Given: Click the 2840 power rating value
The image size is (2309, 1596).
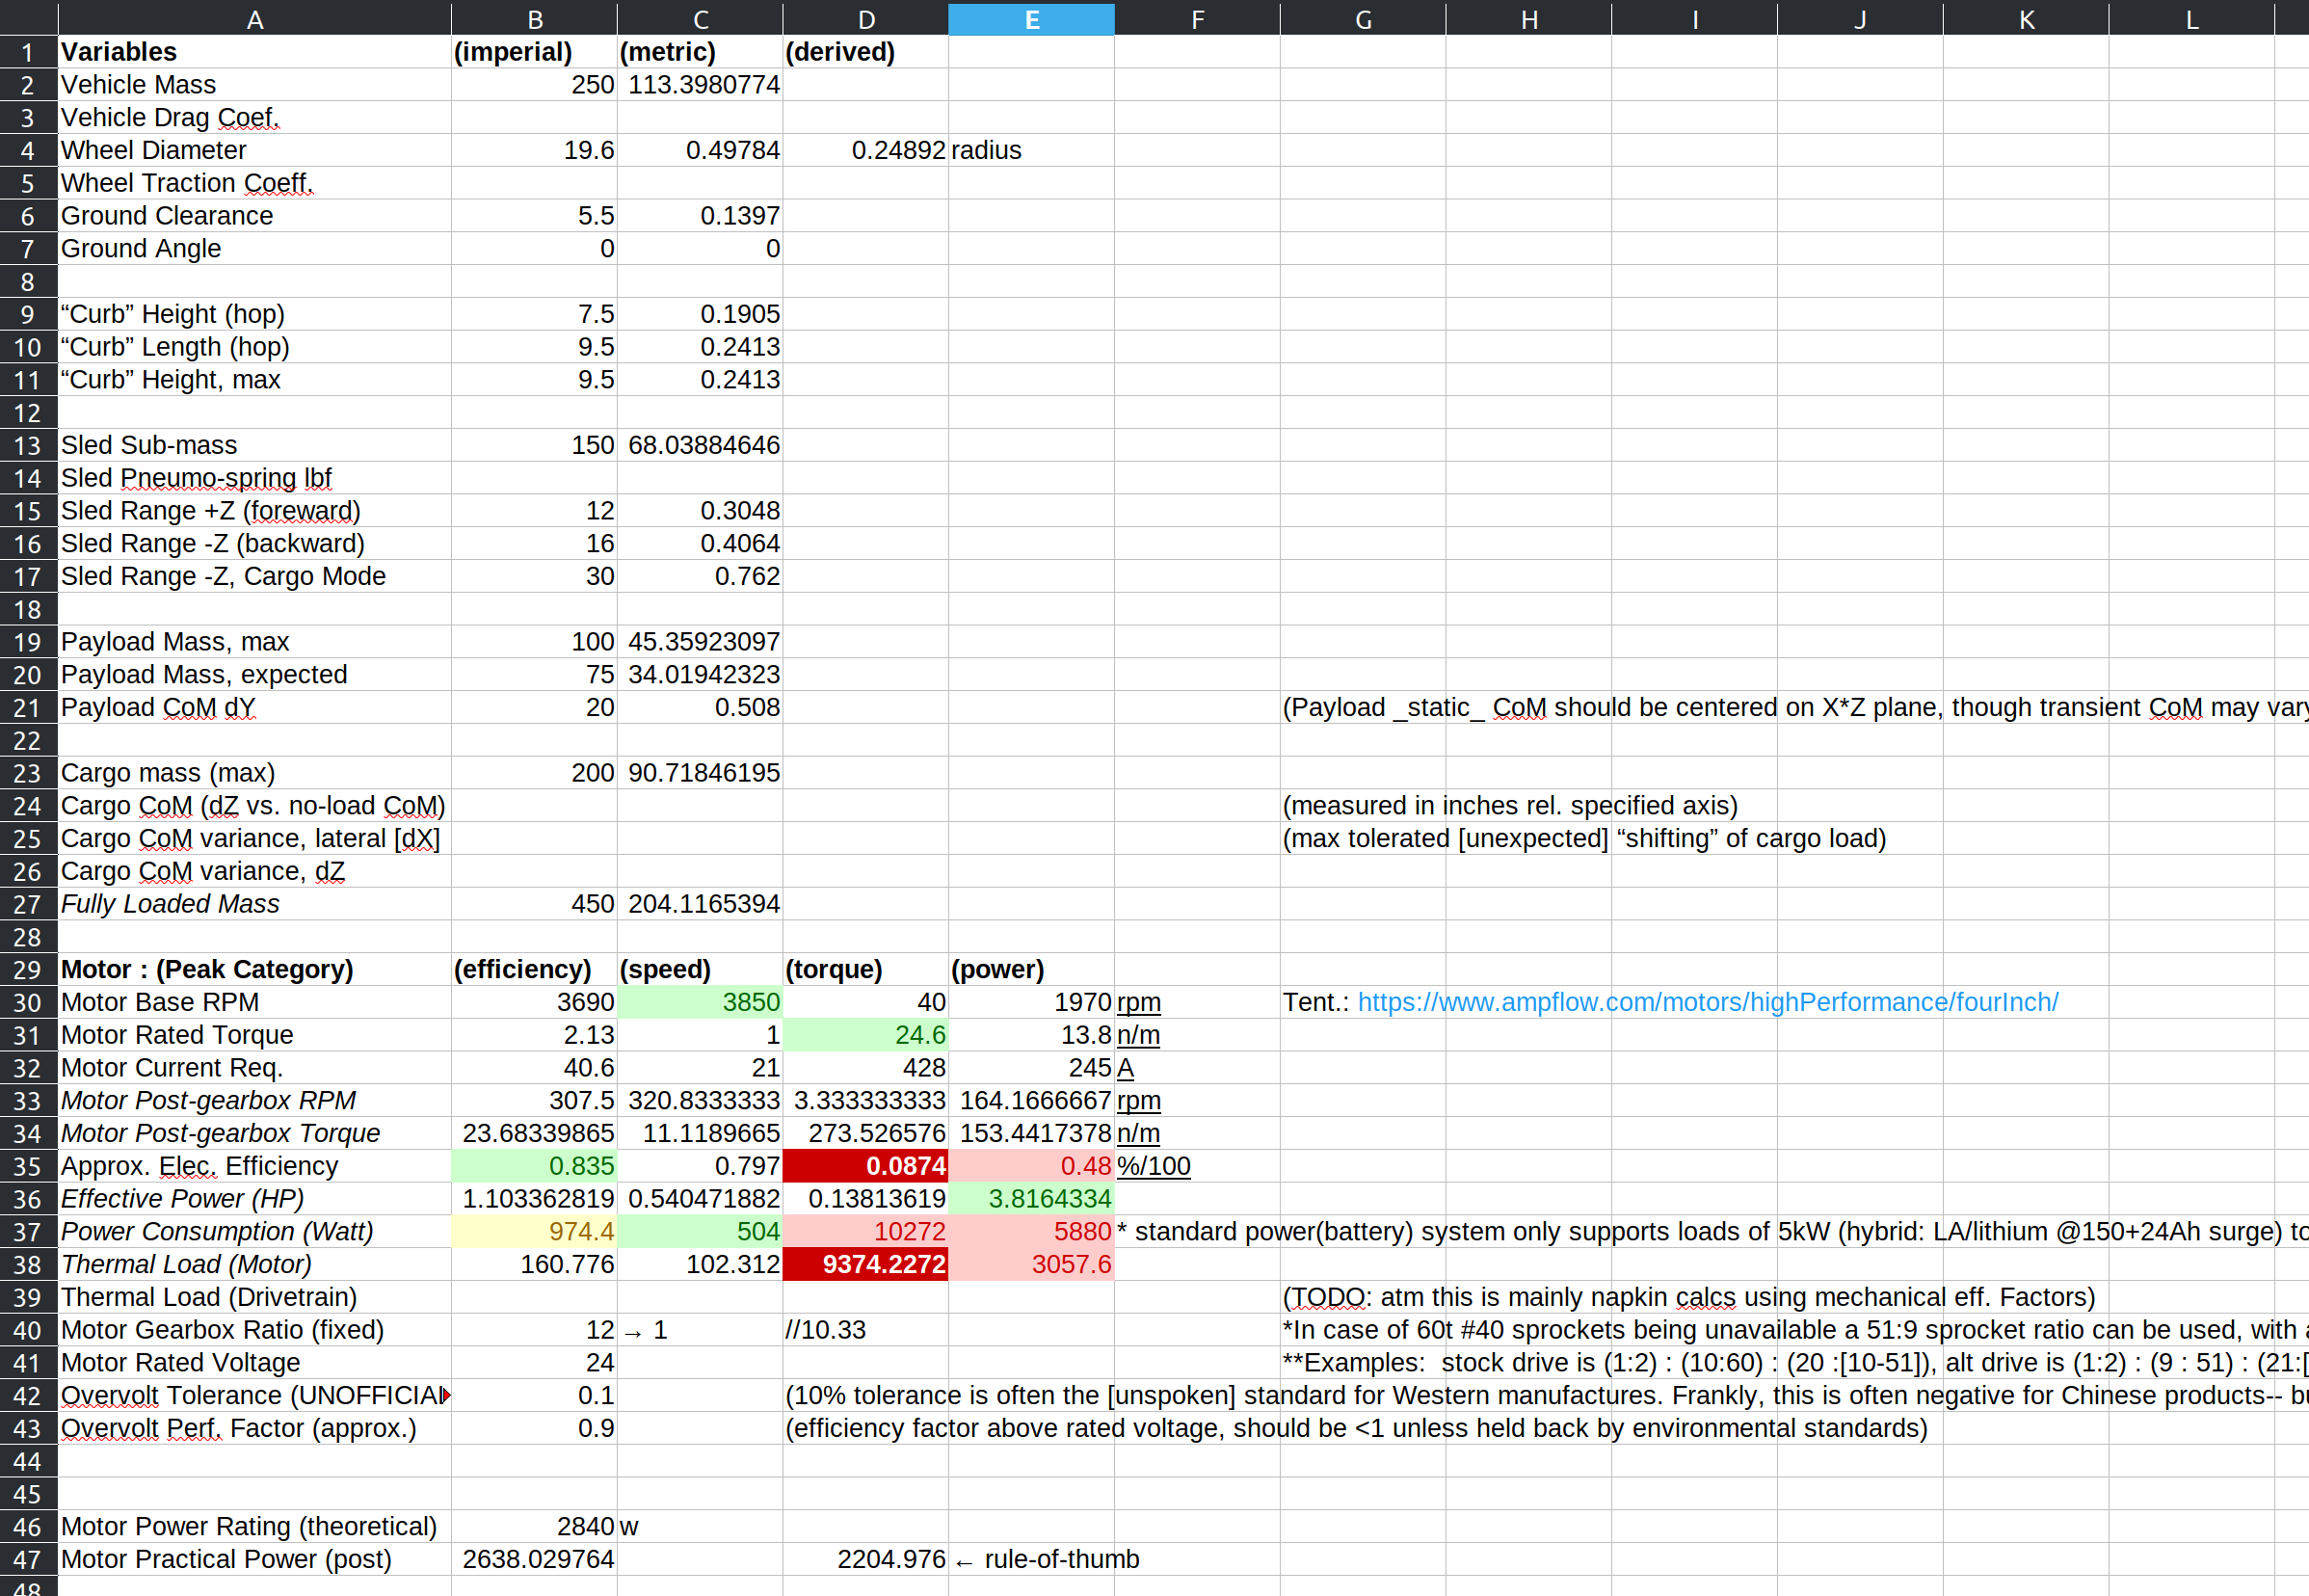Looking at the screenshot, I should tap(534, 1526).
